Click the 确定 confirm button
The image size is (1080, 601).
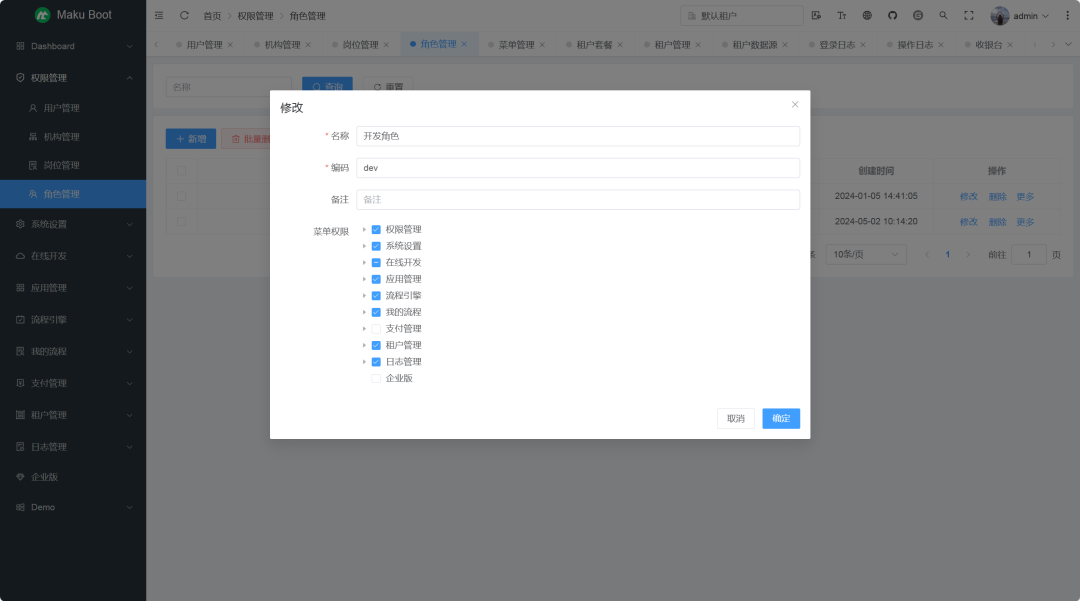[781, 419]
